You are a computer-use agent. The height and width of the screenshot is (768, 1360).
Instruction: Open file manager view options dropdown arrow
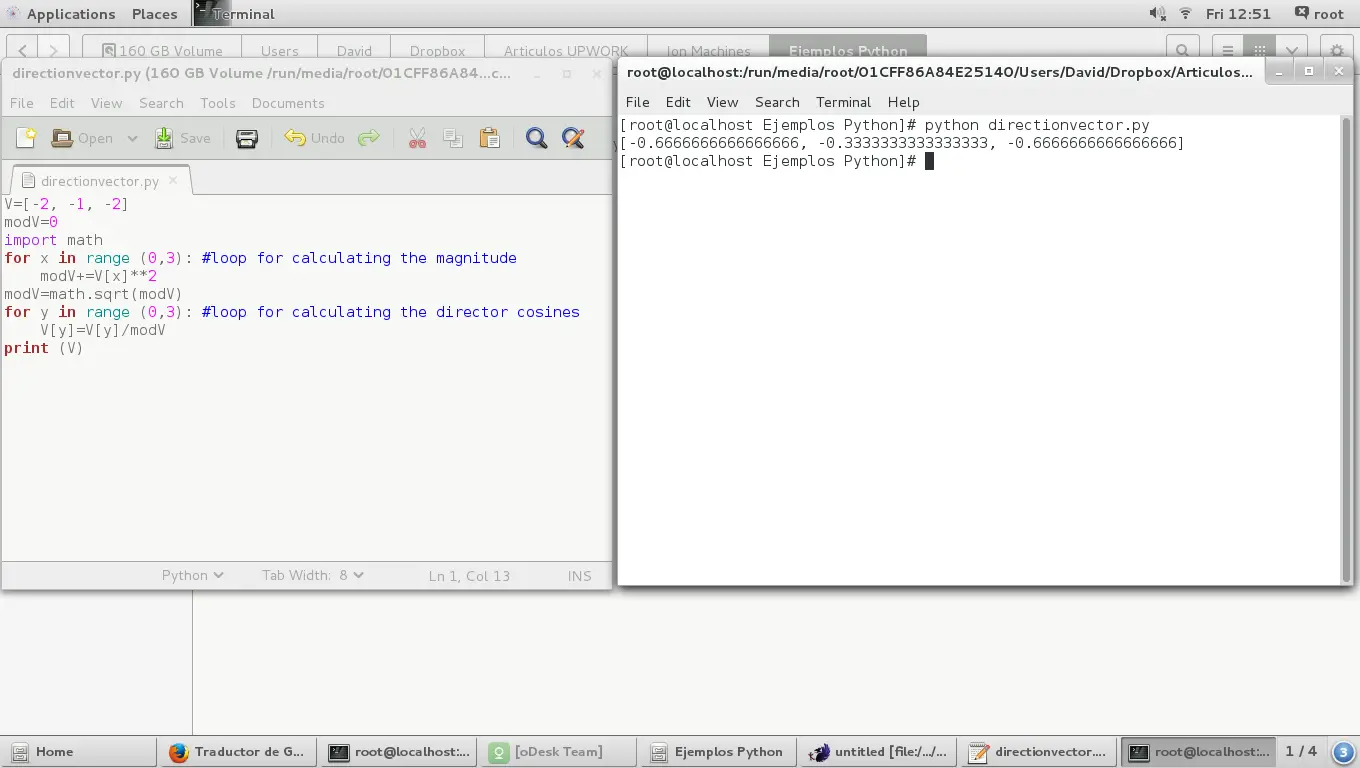[x=1292, y=50]
